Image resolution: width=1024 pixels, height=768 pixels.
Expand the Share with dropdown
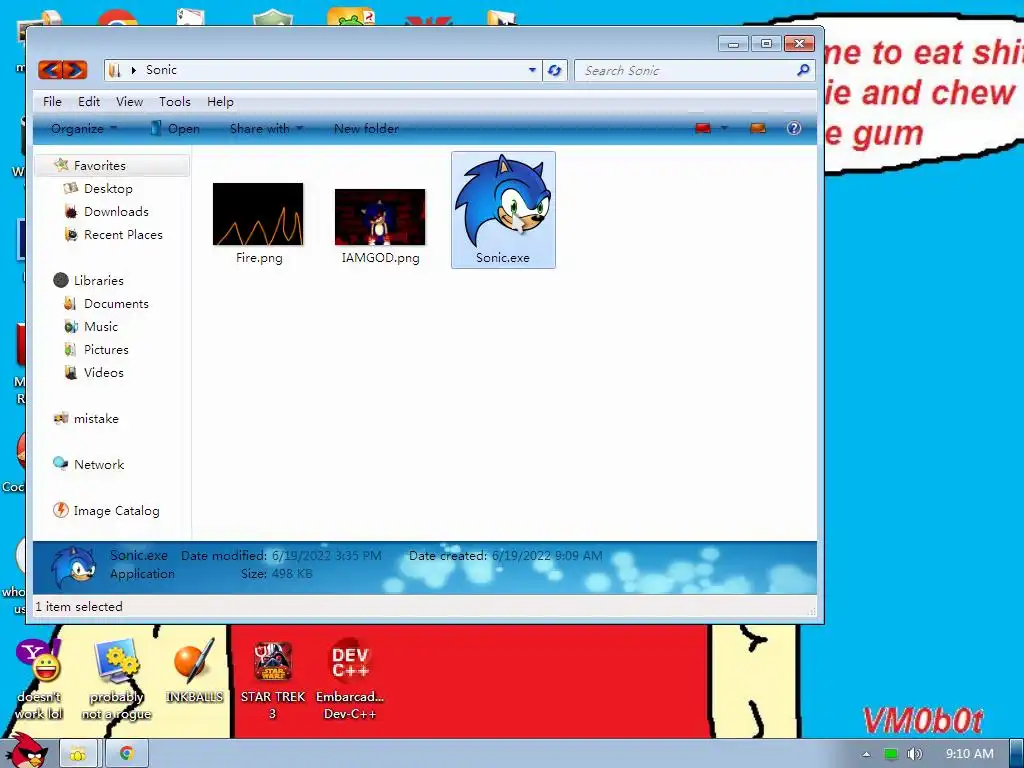click(x=266, y=129)
